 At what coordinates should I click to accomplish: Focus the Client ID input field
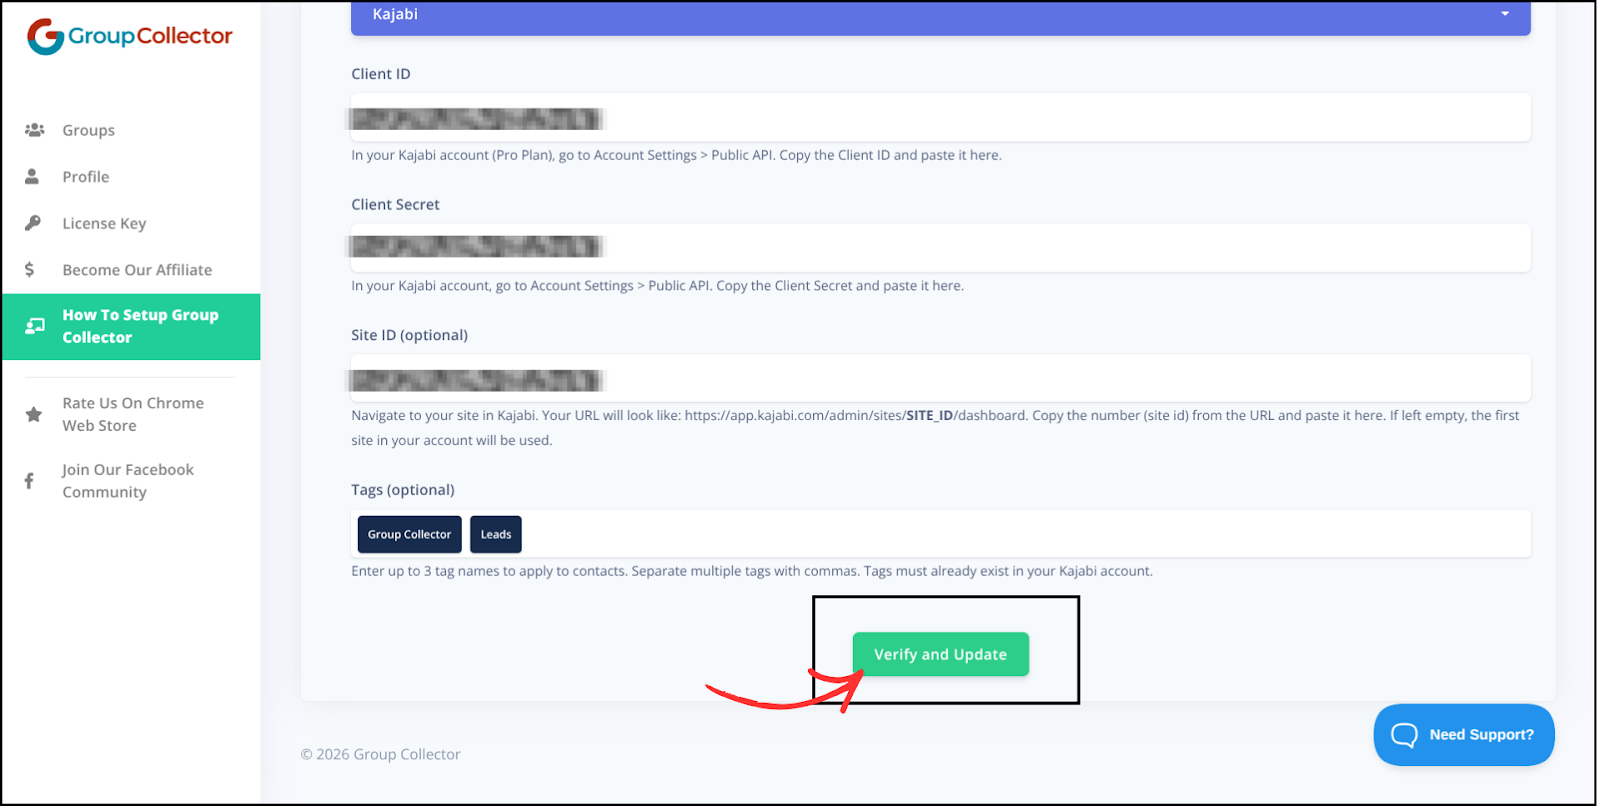point(940,118)
